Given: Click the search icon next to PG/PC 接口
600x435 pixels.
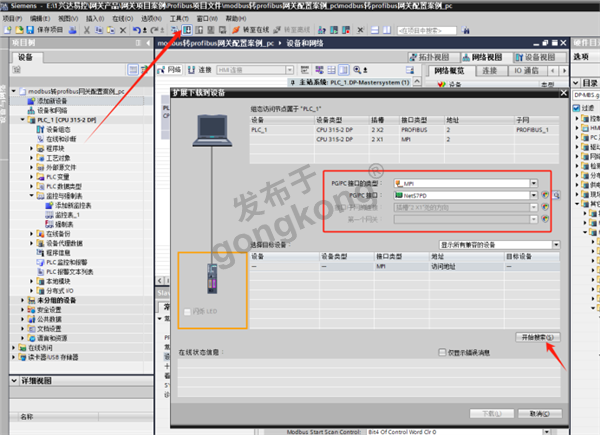Looking at the screenshot, I should [x=556, y=196].
